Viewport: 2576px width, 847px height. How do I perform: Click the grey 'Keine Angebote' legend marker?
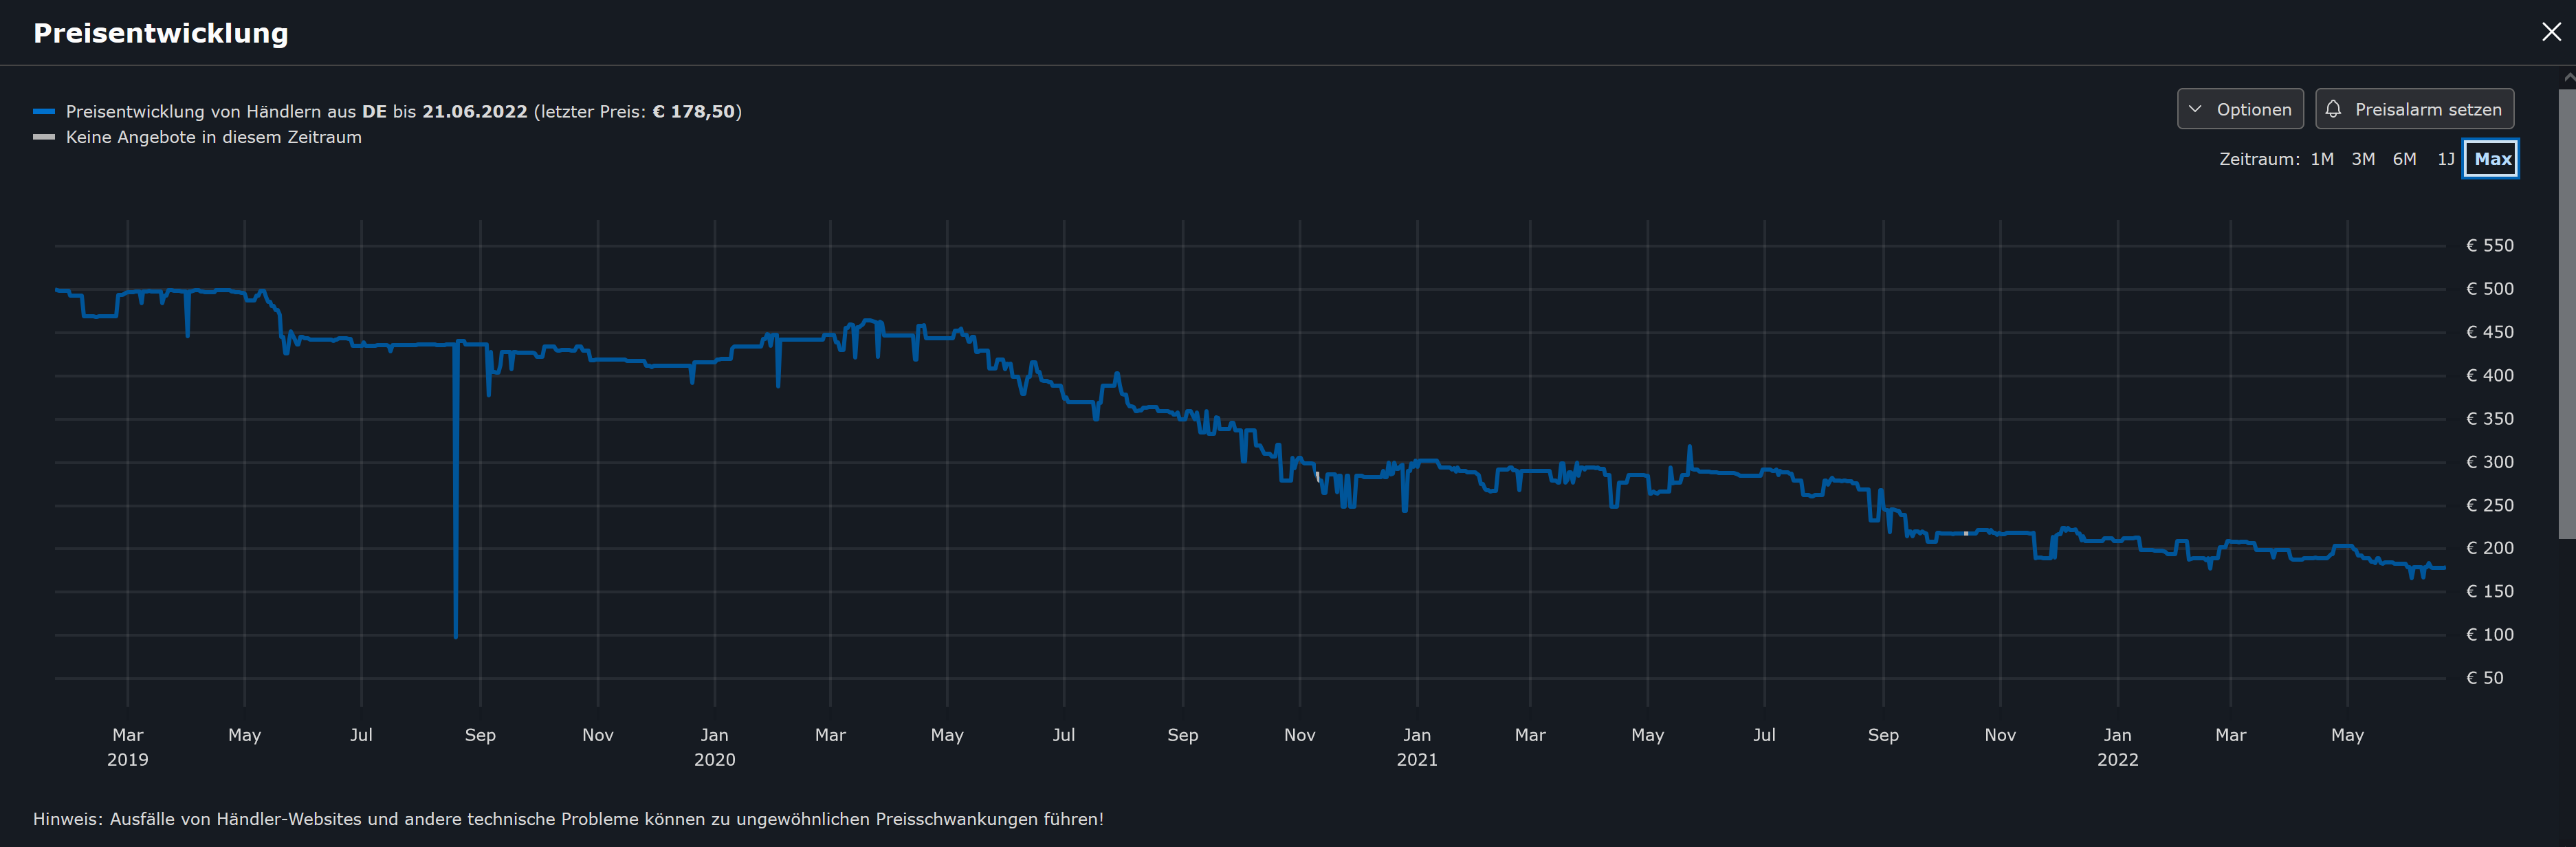pos(44,137)
